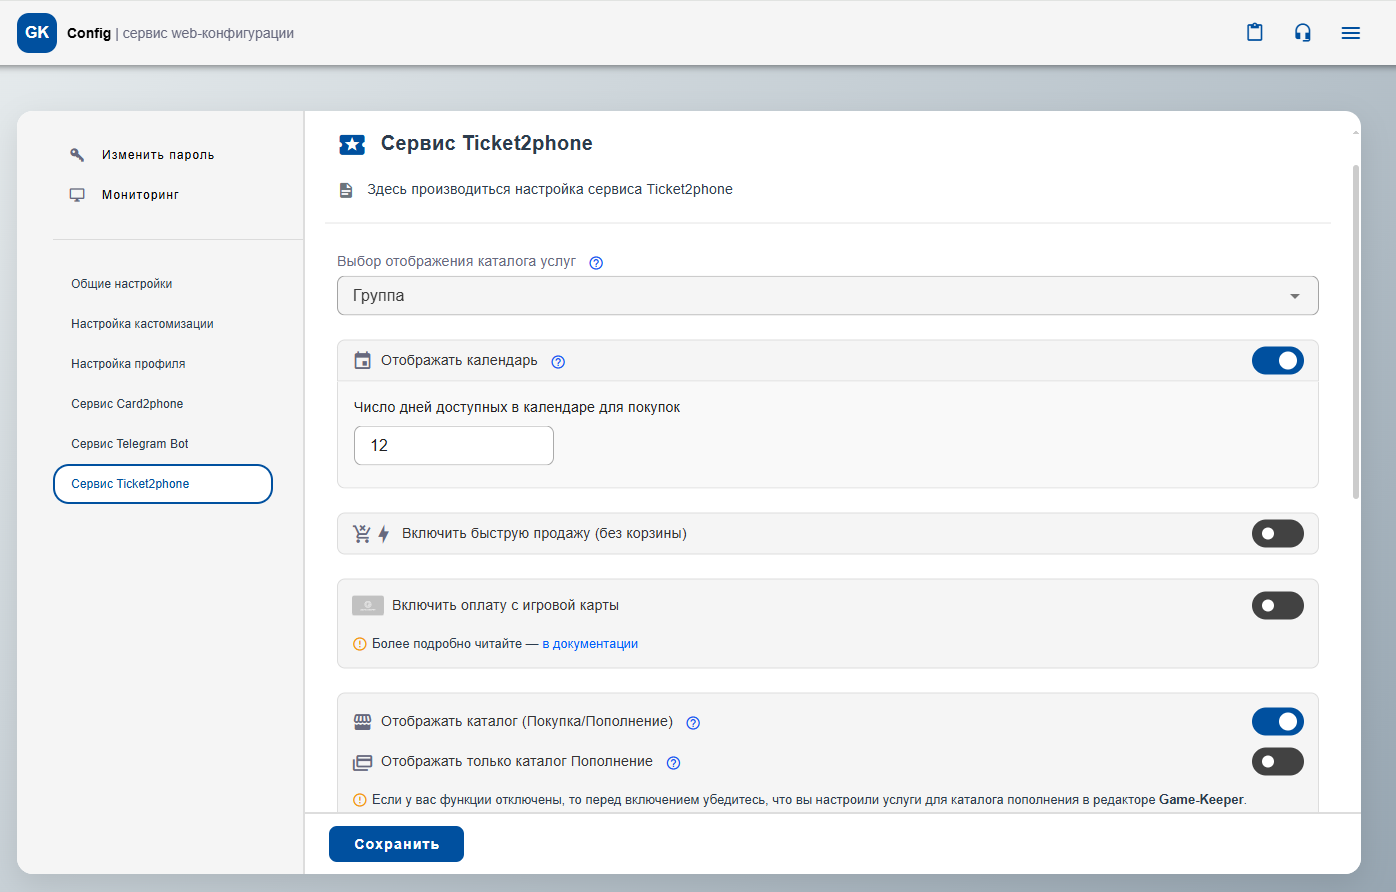Go to Настройка профиля
Viewport: 1396px width, 892px height.
[128, 364]
